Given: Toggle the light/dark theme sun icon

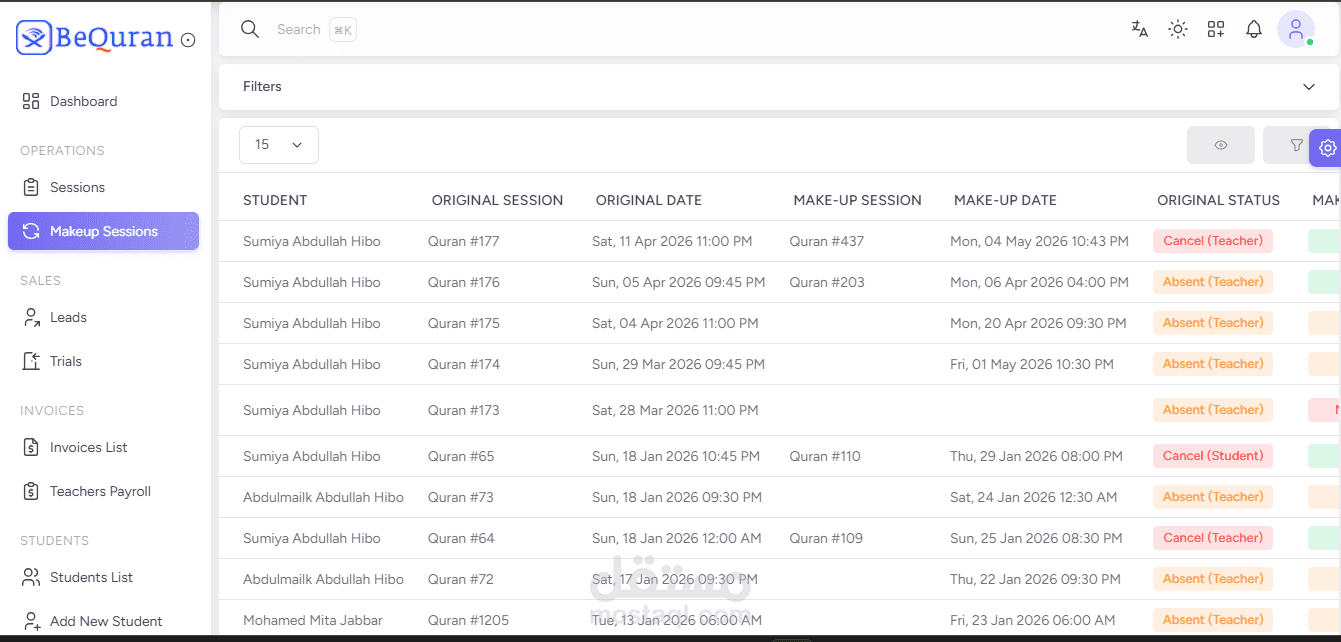Looking at the screenshot, I should pos(1178,29).
